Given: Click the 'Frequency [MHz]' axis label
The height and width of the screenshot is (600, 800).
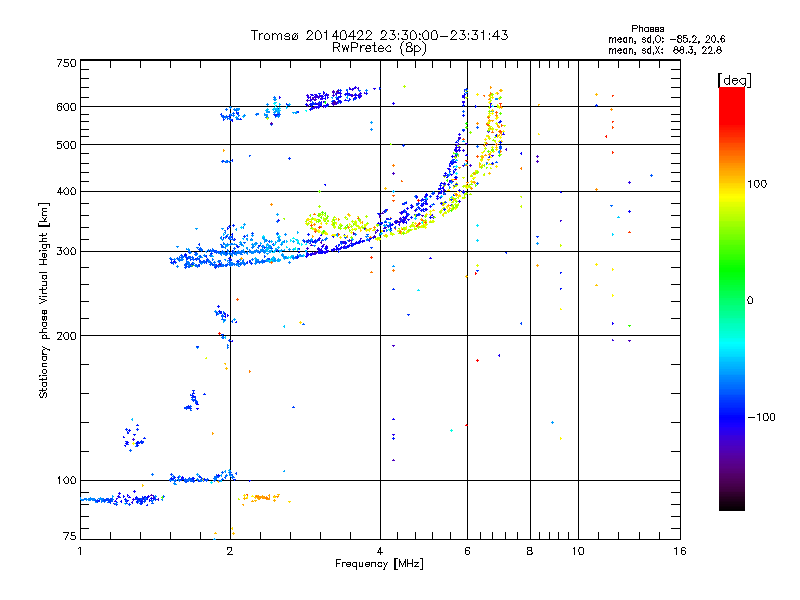Looking at the screenshot, I should 379,564.
